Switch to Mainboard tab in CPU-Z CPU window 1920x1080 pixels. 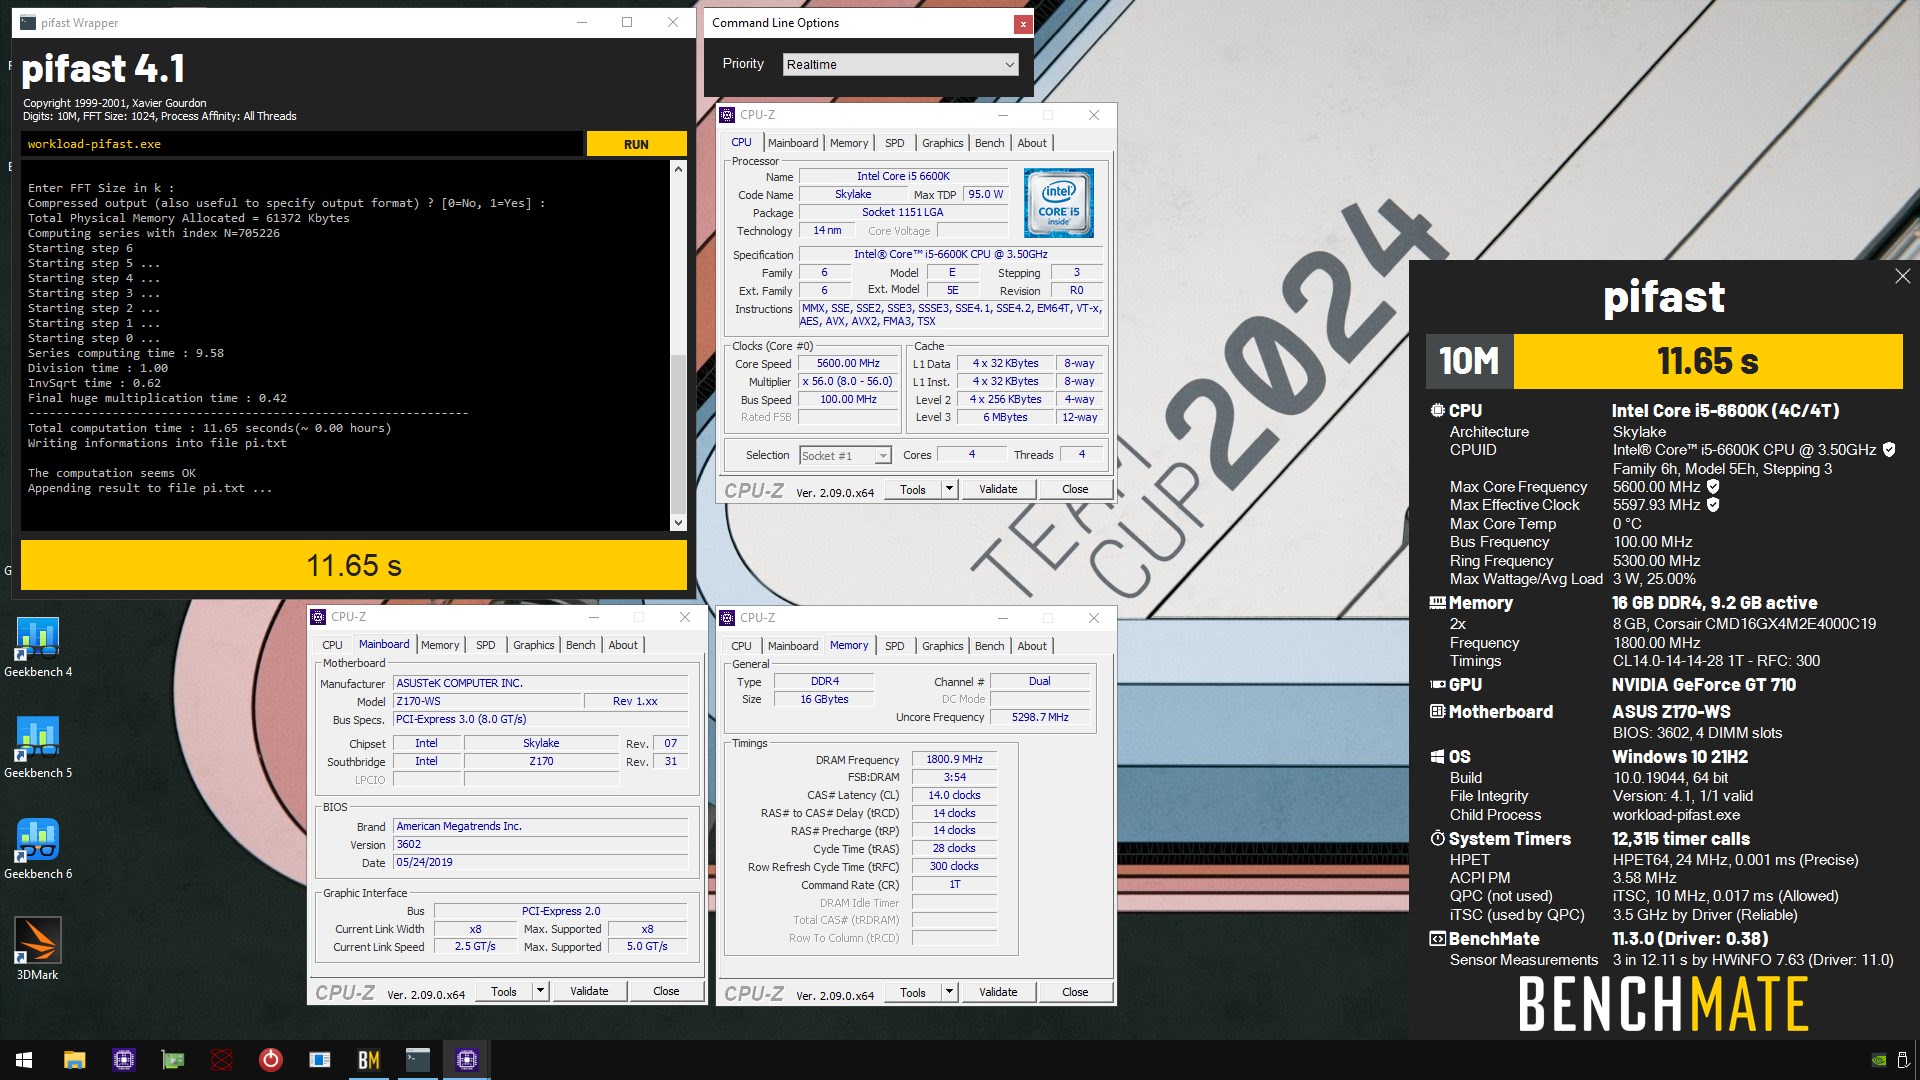click(x=793, y=143)
